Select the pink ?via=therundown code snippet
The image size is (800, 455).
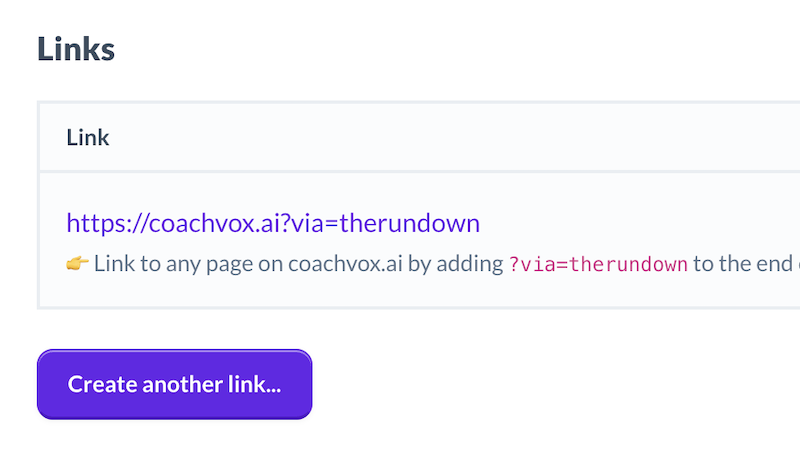click(598, 264)
